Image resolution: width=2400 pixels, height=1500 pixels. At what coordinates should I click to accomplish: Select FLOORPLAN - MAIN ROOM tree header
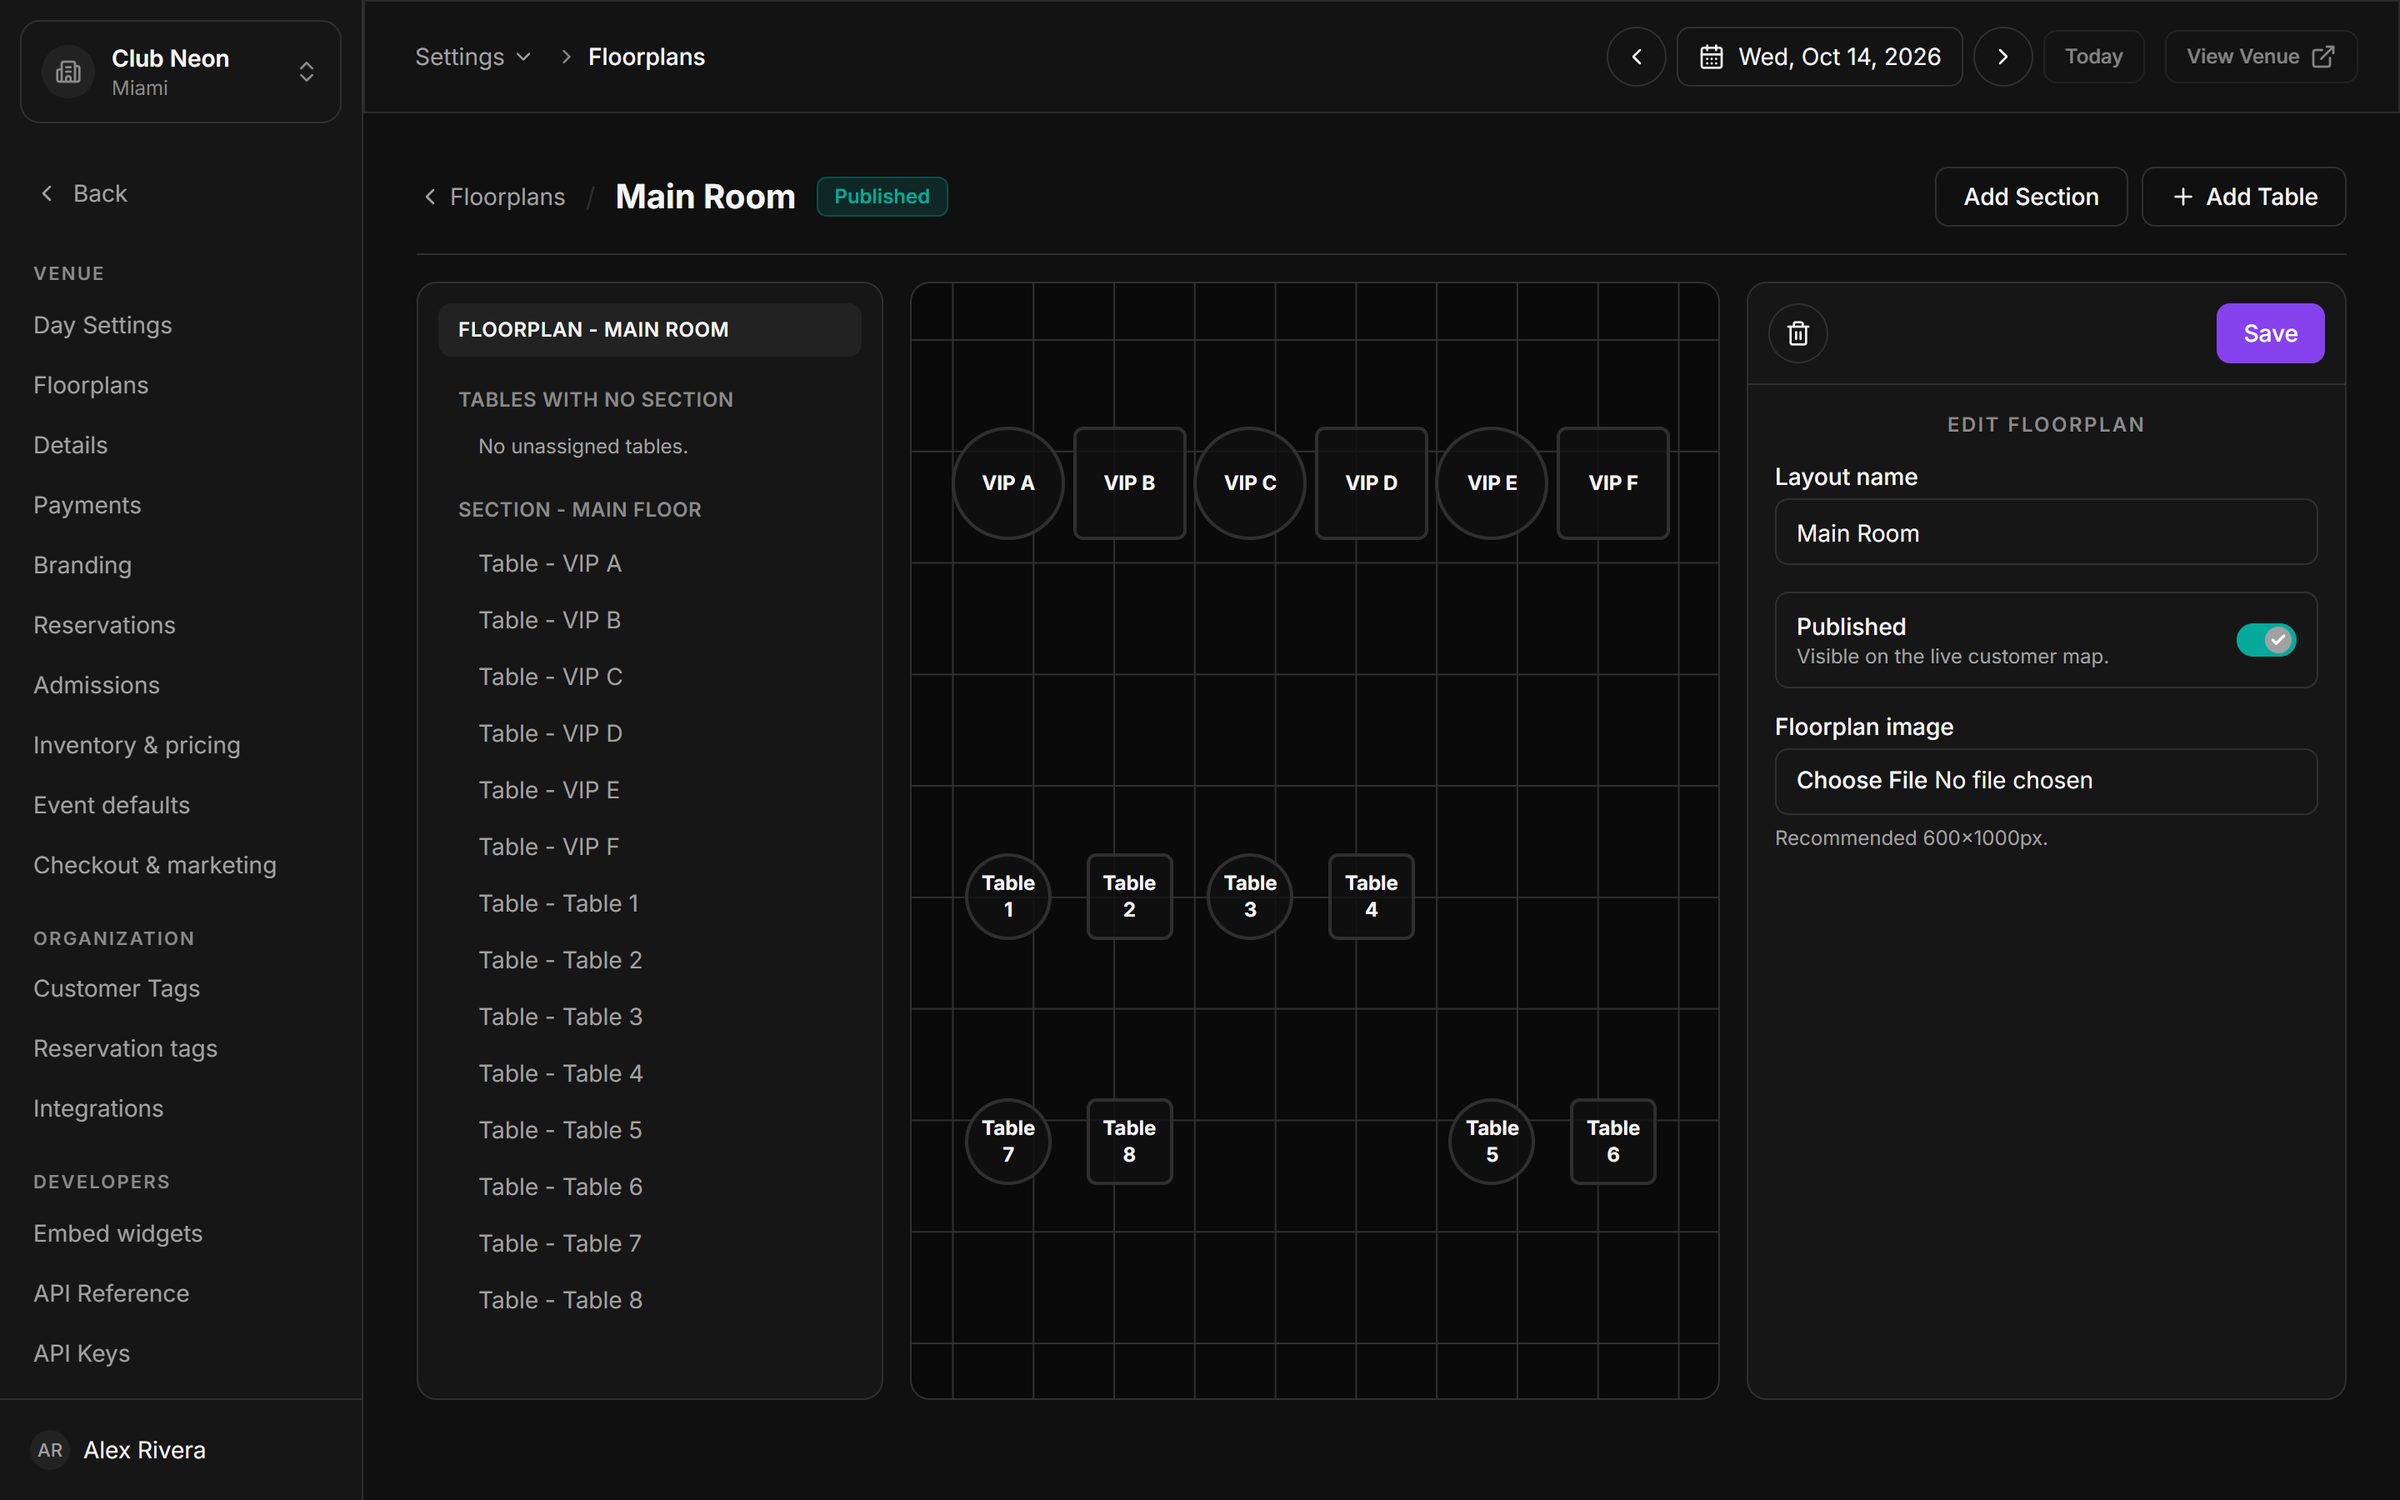tap(649, 330)
